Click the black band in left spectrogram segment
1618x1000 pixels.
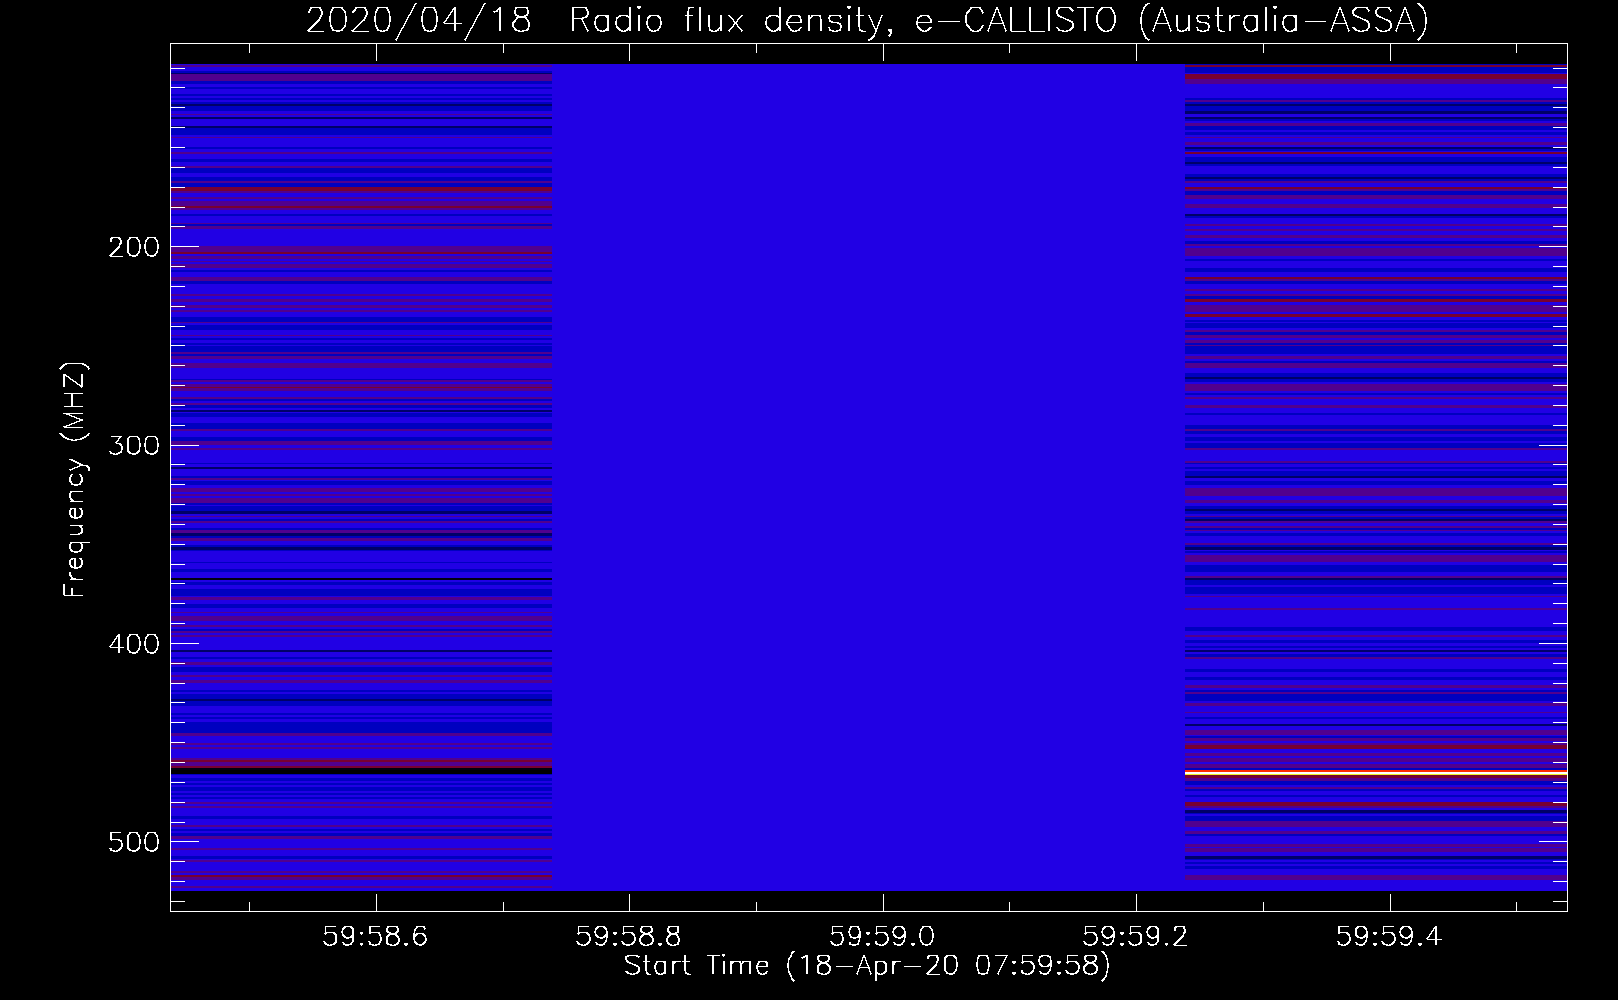(361, 771)
